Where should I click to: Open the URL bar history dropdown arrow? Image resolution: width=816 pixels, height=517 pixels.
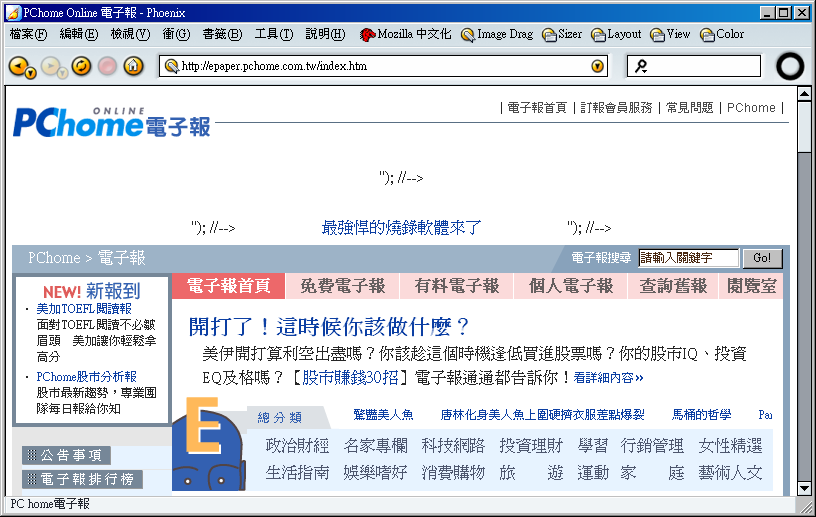[x=597, y=66]
